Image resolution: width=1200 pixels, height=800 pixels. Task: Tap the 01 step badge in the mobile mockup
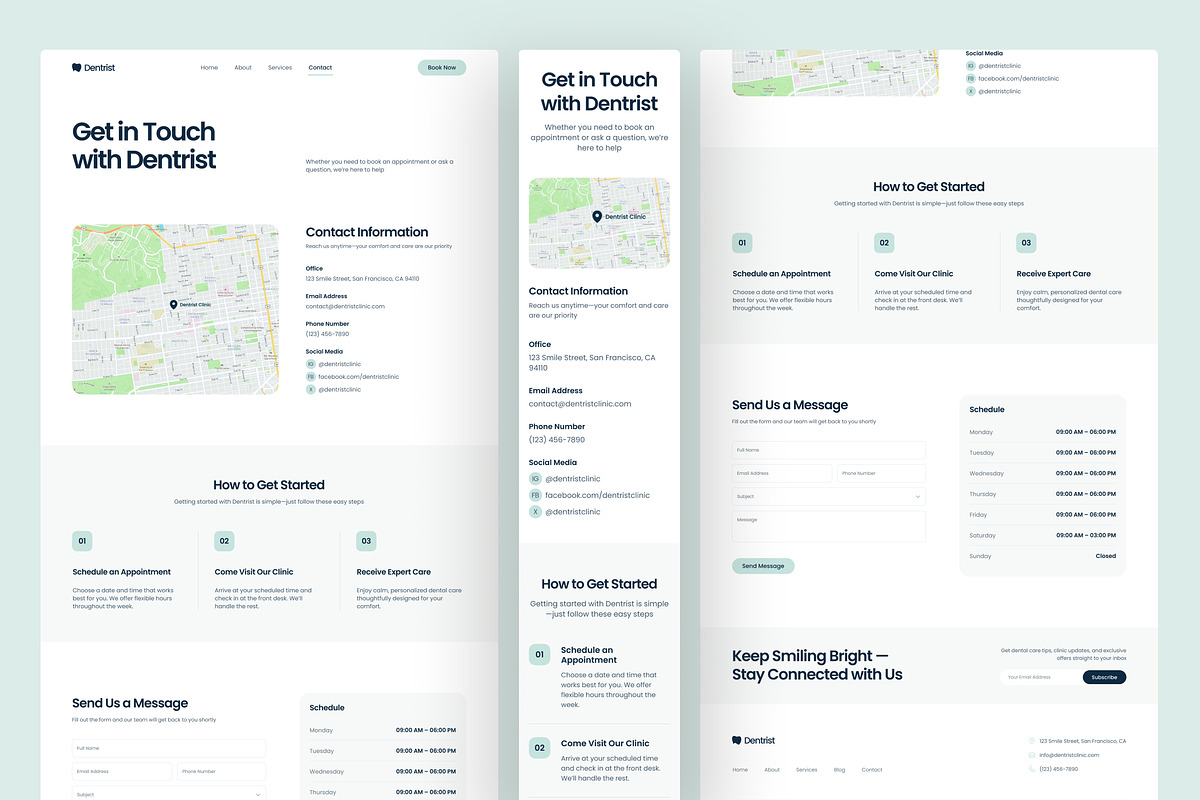(x=540, y=655)
